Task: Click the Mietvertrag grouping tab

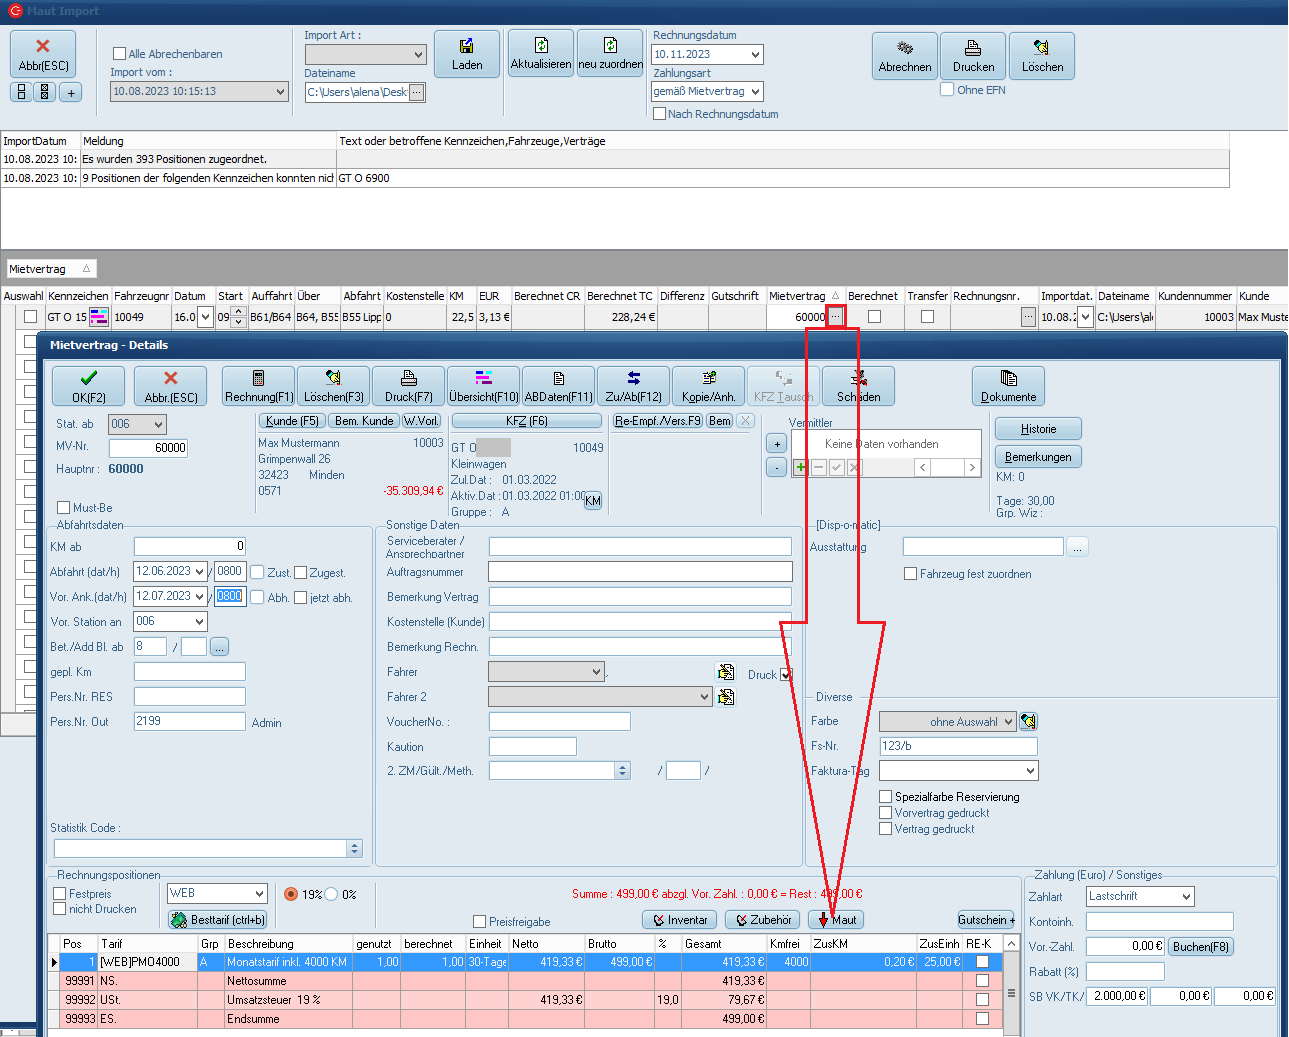Action: pyautogui.click(x=50, y=269)
